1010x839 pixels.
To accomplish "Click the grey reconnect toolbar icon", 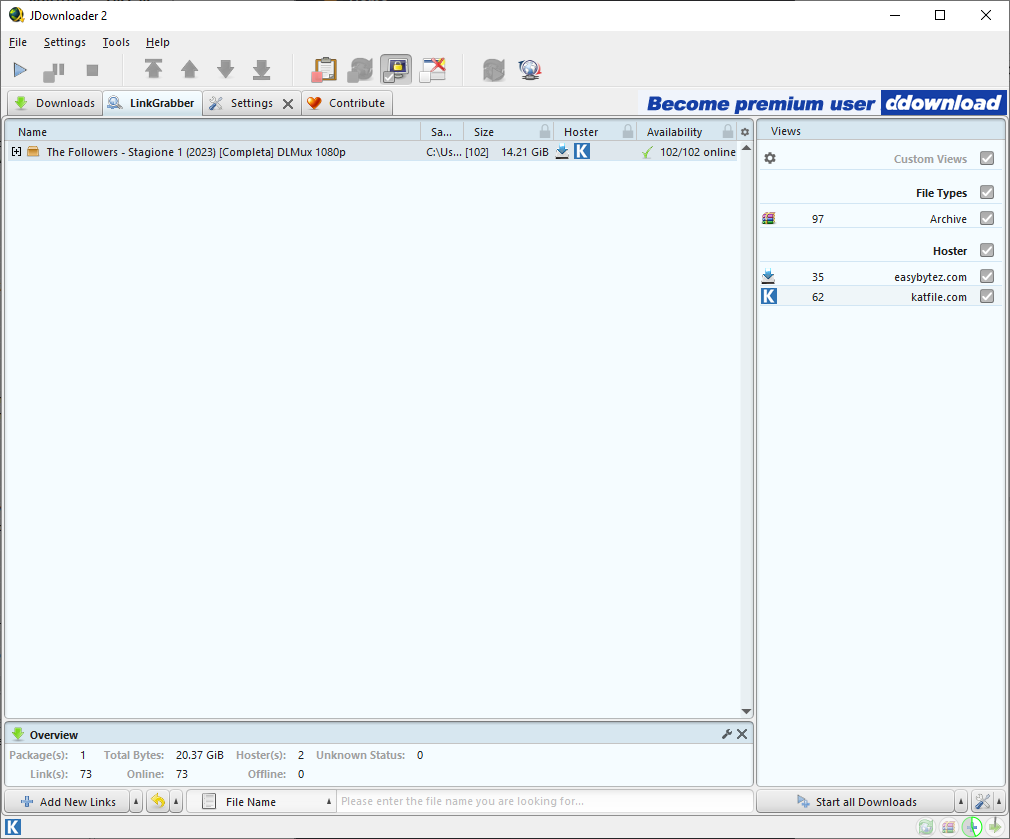I will pyautogui.click(x=493, y=70).
